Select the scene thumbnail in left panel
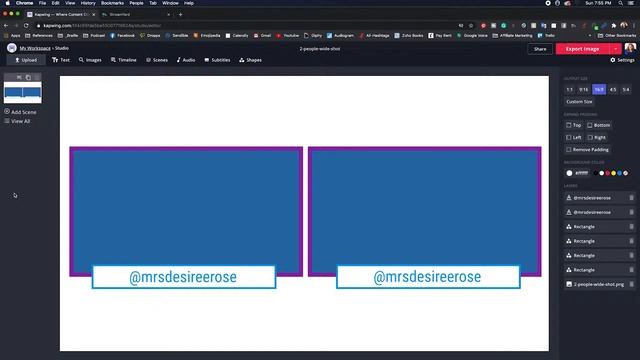Image resolution: width=640 pixels, height=360 pixels. [23, 93]
